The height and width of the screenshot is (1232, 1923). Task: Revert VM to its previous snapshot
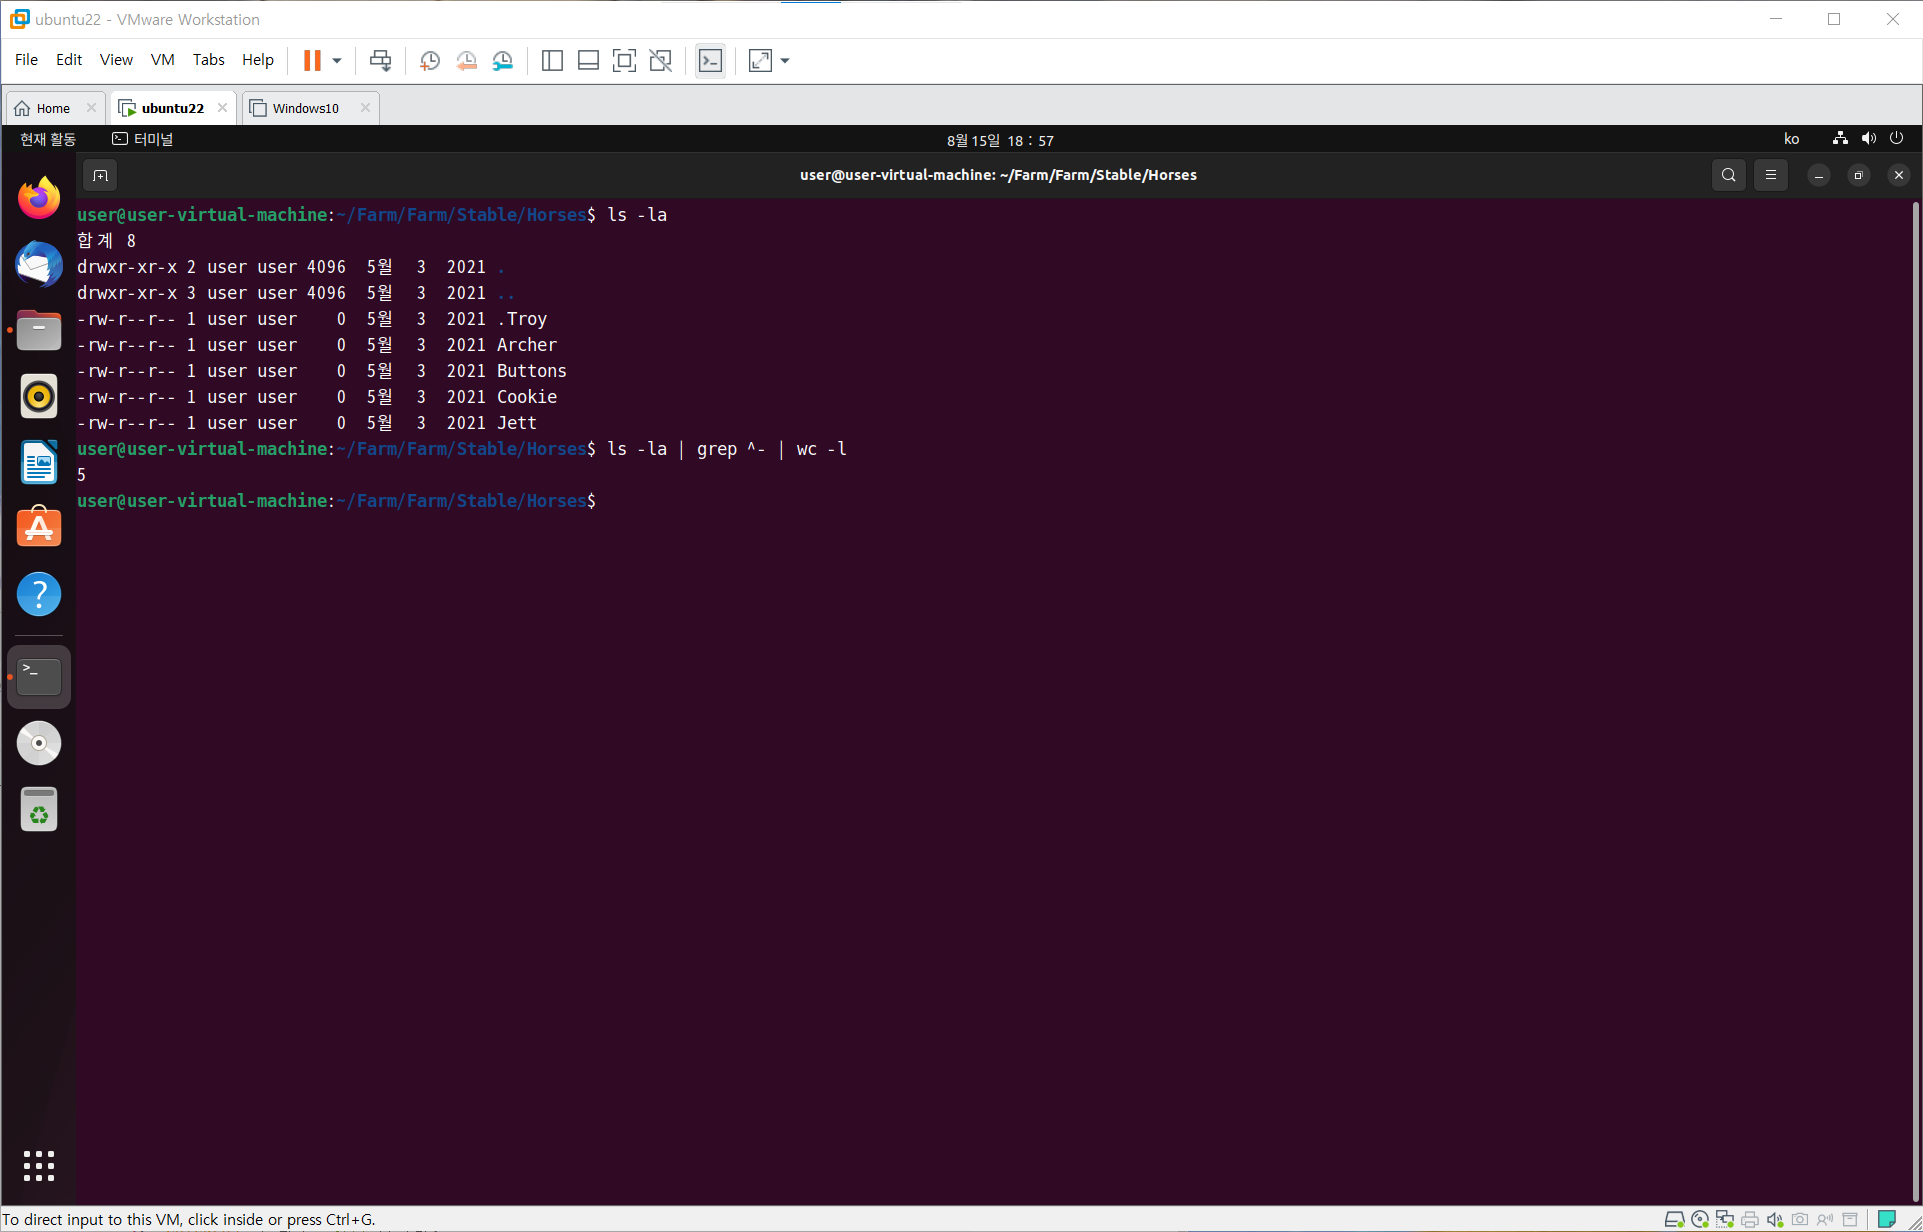(466, 61)
